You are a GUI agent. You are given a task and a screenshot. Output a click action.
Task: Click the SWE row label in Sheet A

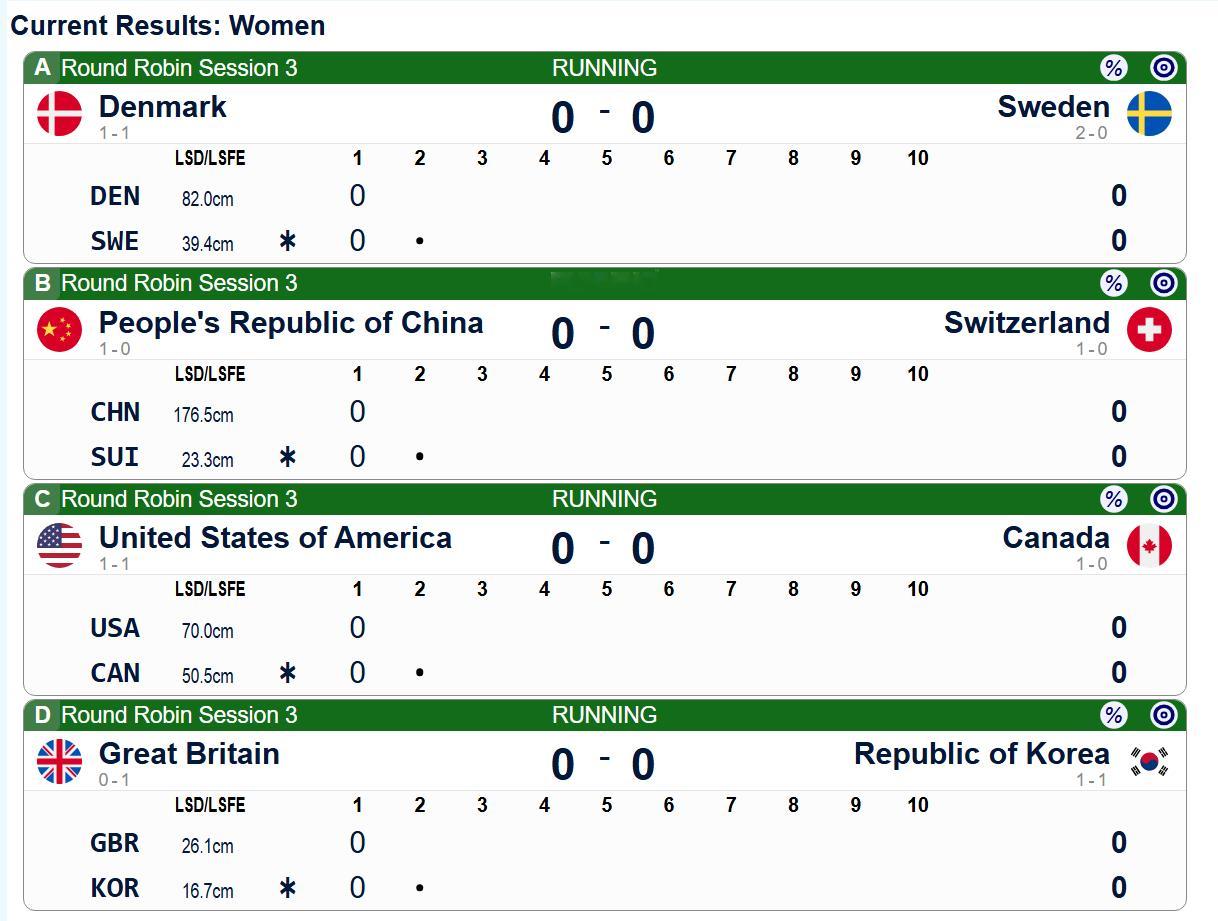click(115, 241)
